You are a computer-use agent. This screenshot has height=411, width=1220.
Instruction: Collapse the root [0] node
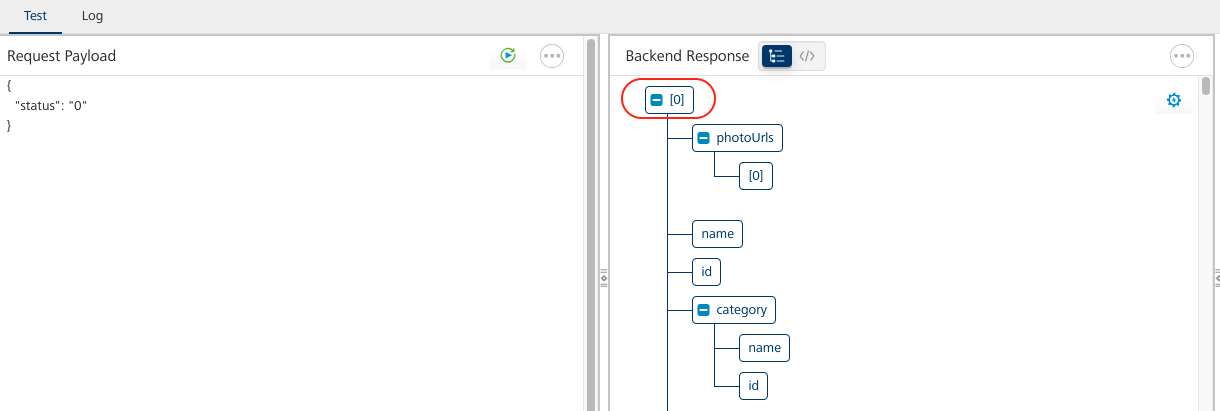657,99
